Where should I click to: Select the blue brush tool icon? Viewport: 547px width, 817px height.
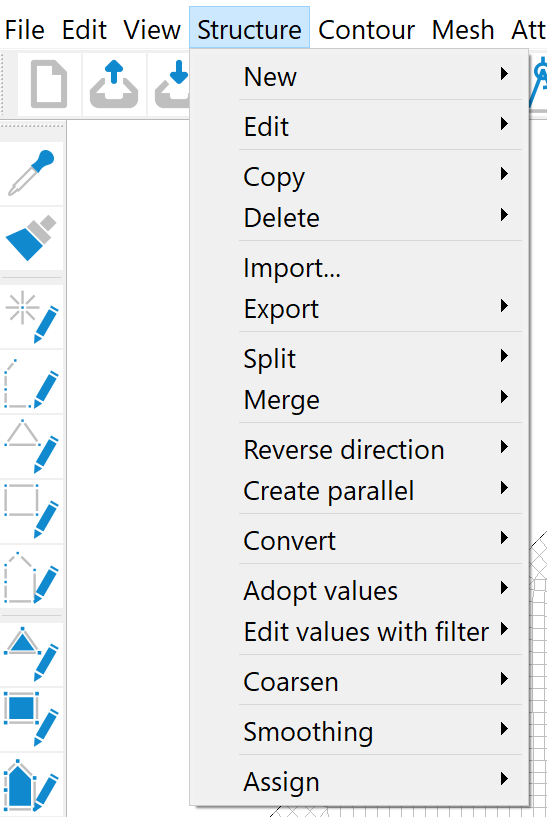click(32, 238)
